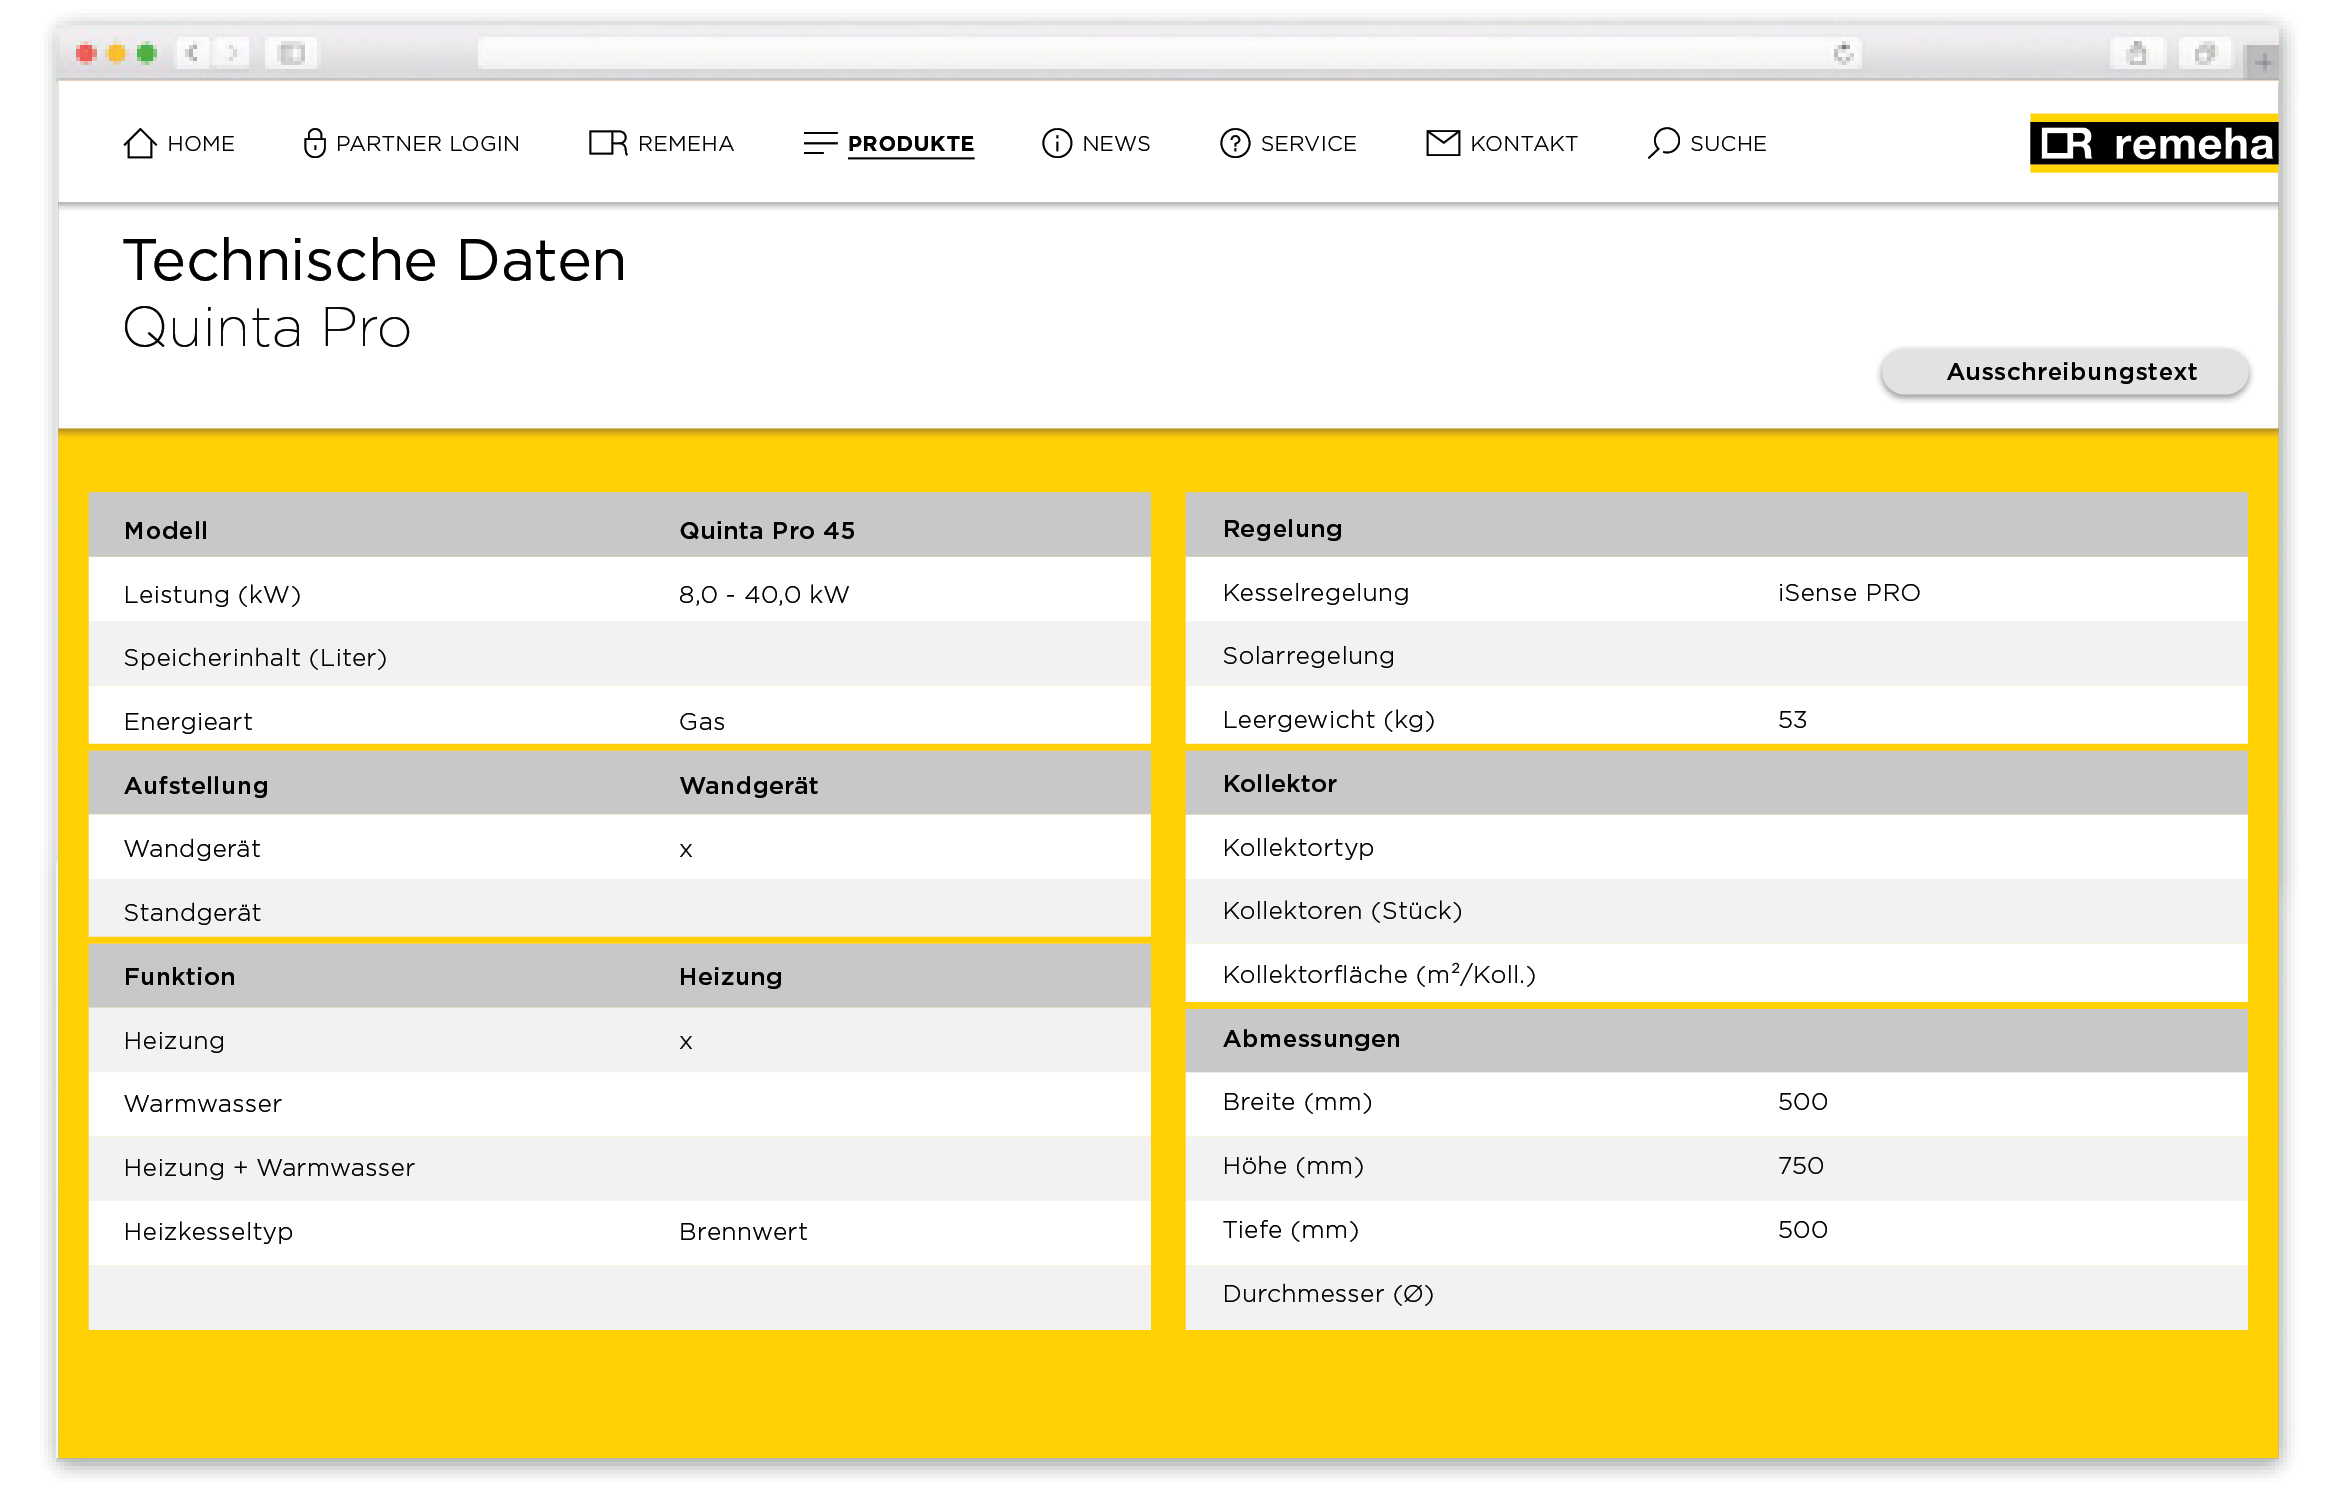Click the Speicherinhalt (Liter) row label
This screenshot has width=2327, height=1500.
255,658
